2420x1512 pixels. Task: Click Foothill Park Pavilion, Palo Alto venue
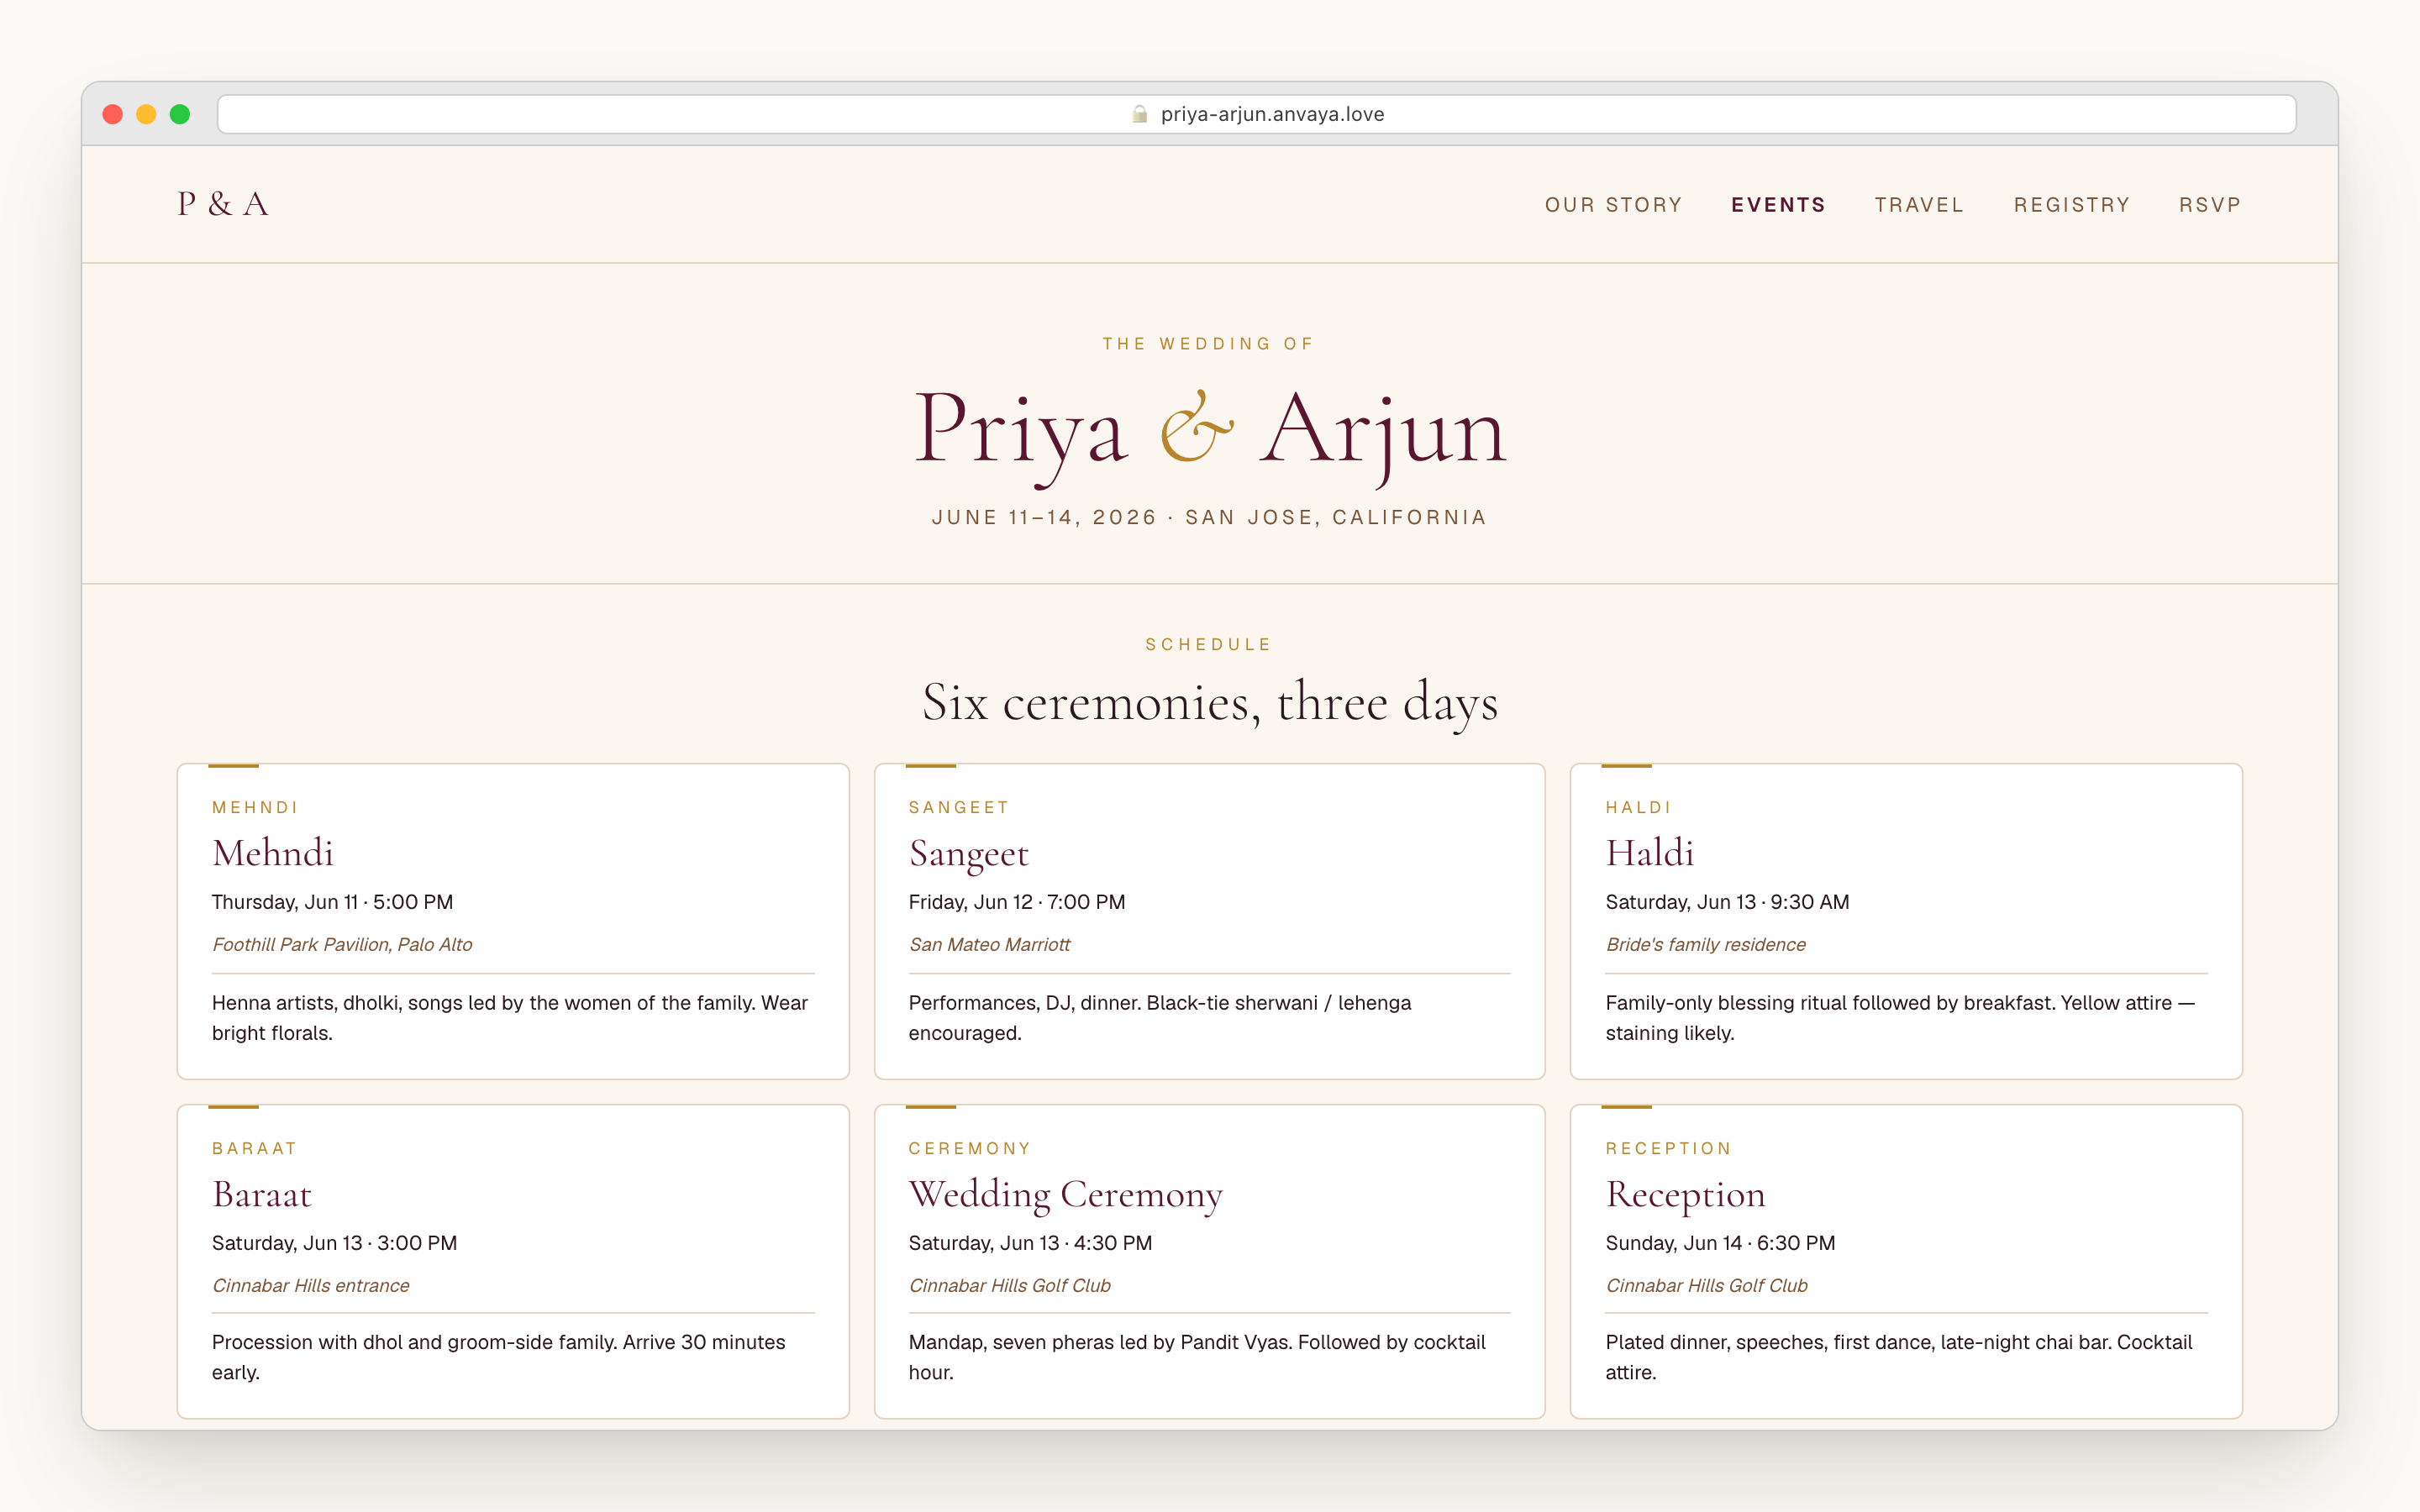click(342, 945)
